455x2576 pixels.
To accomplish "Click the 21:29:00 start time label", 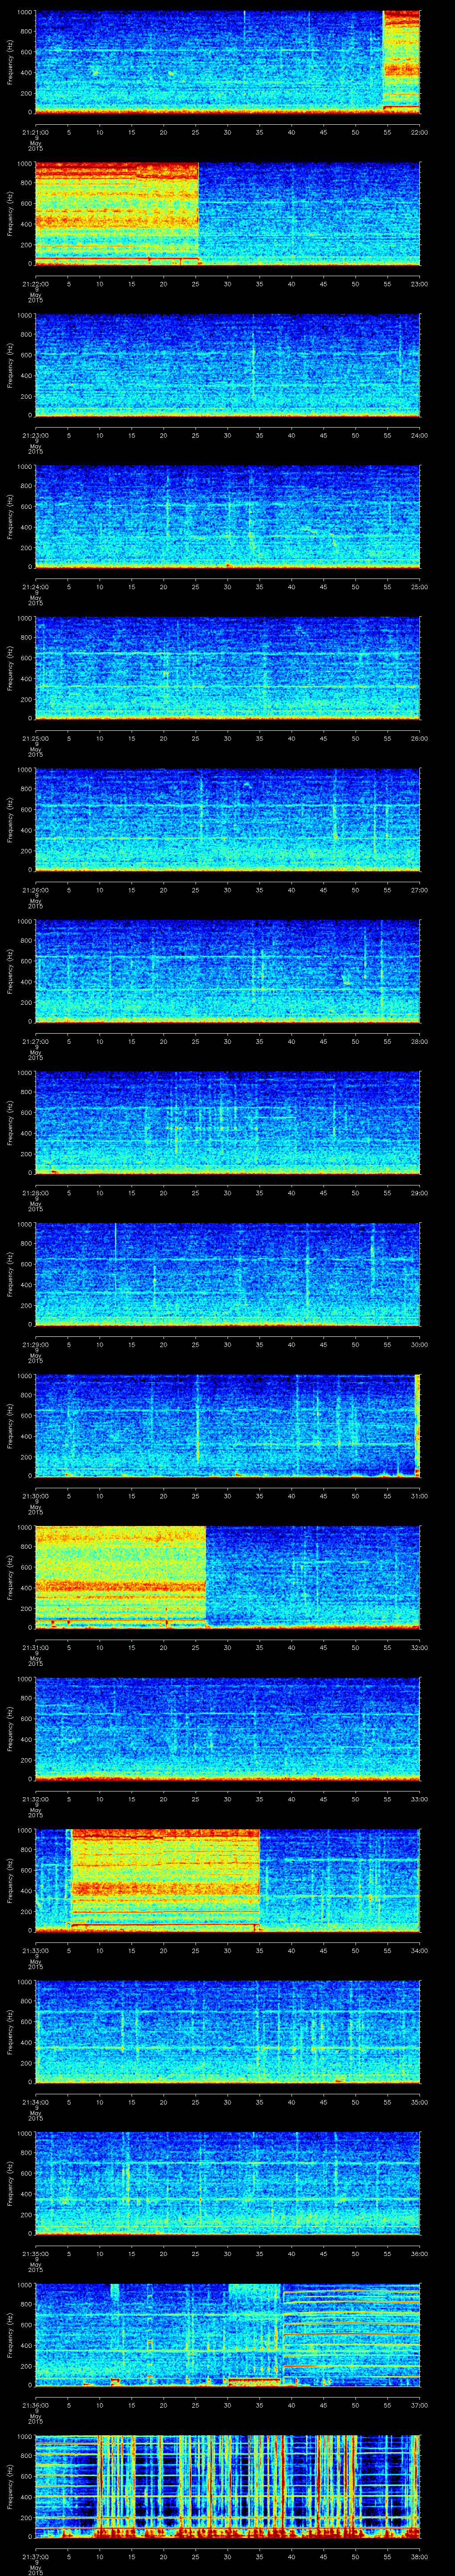I will point(35,1345).
